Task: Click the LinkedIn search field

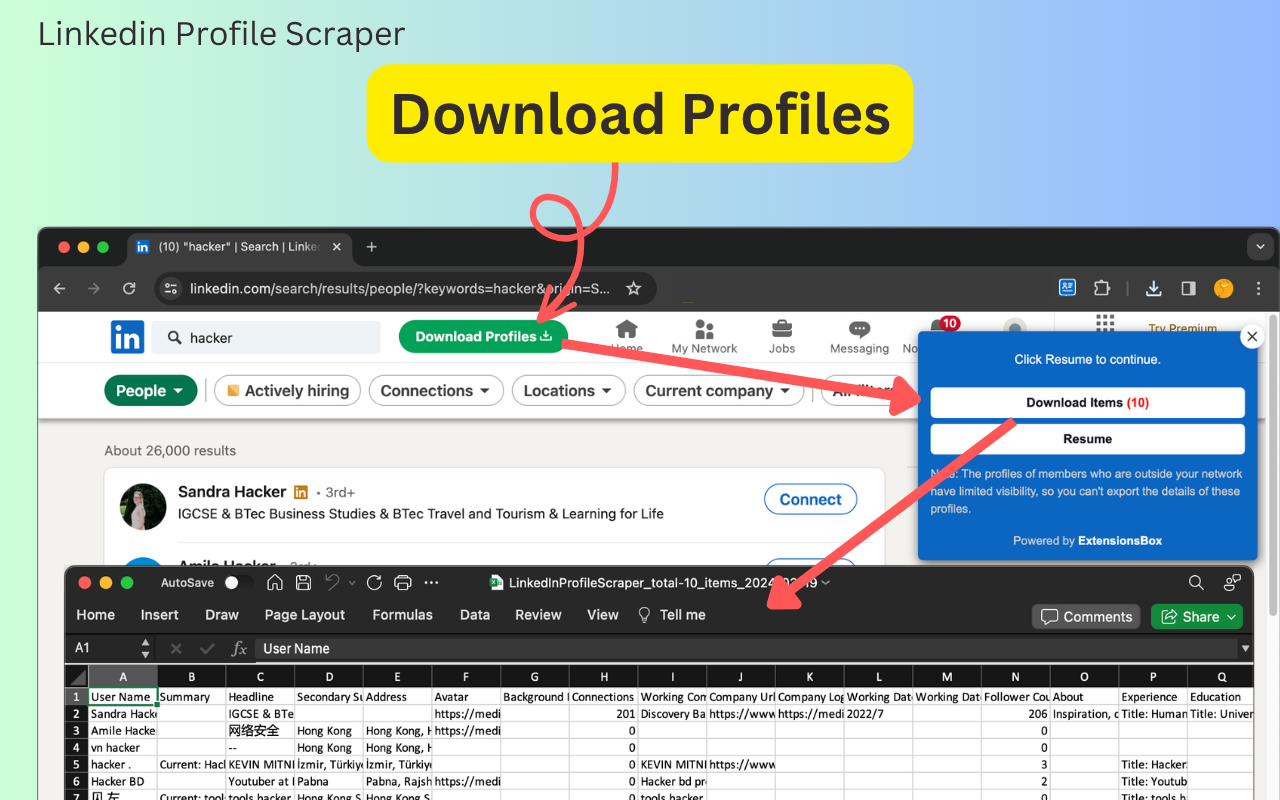Action: (267, 338)
